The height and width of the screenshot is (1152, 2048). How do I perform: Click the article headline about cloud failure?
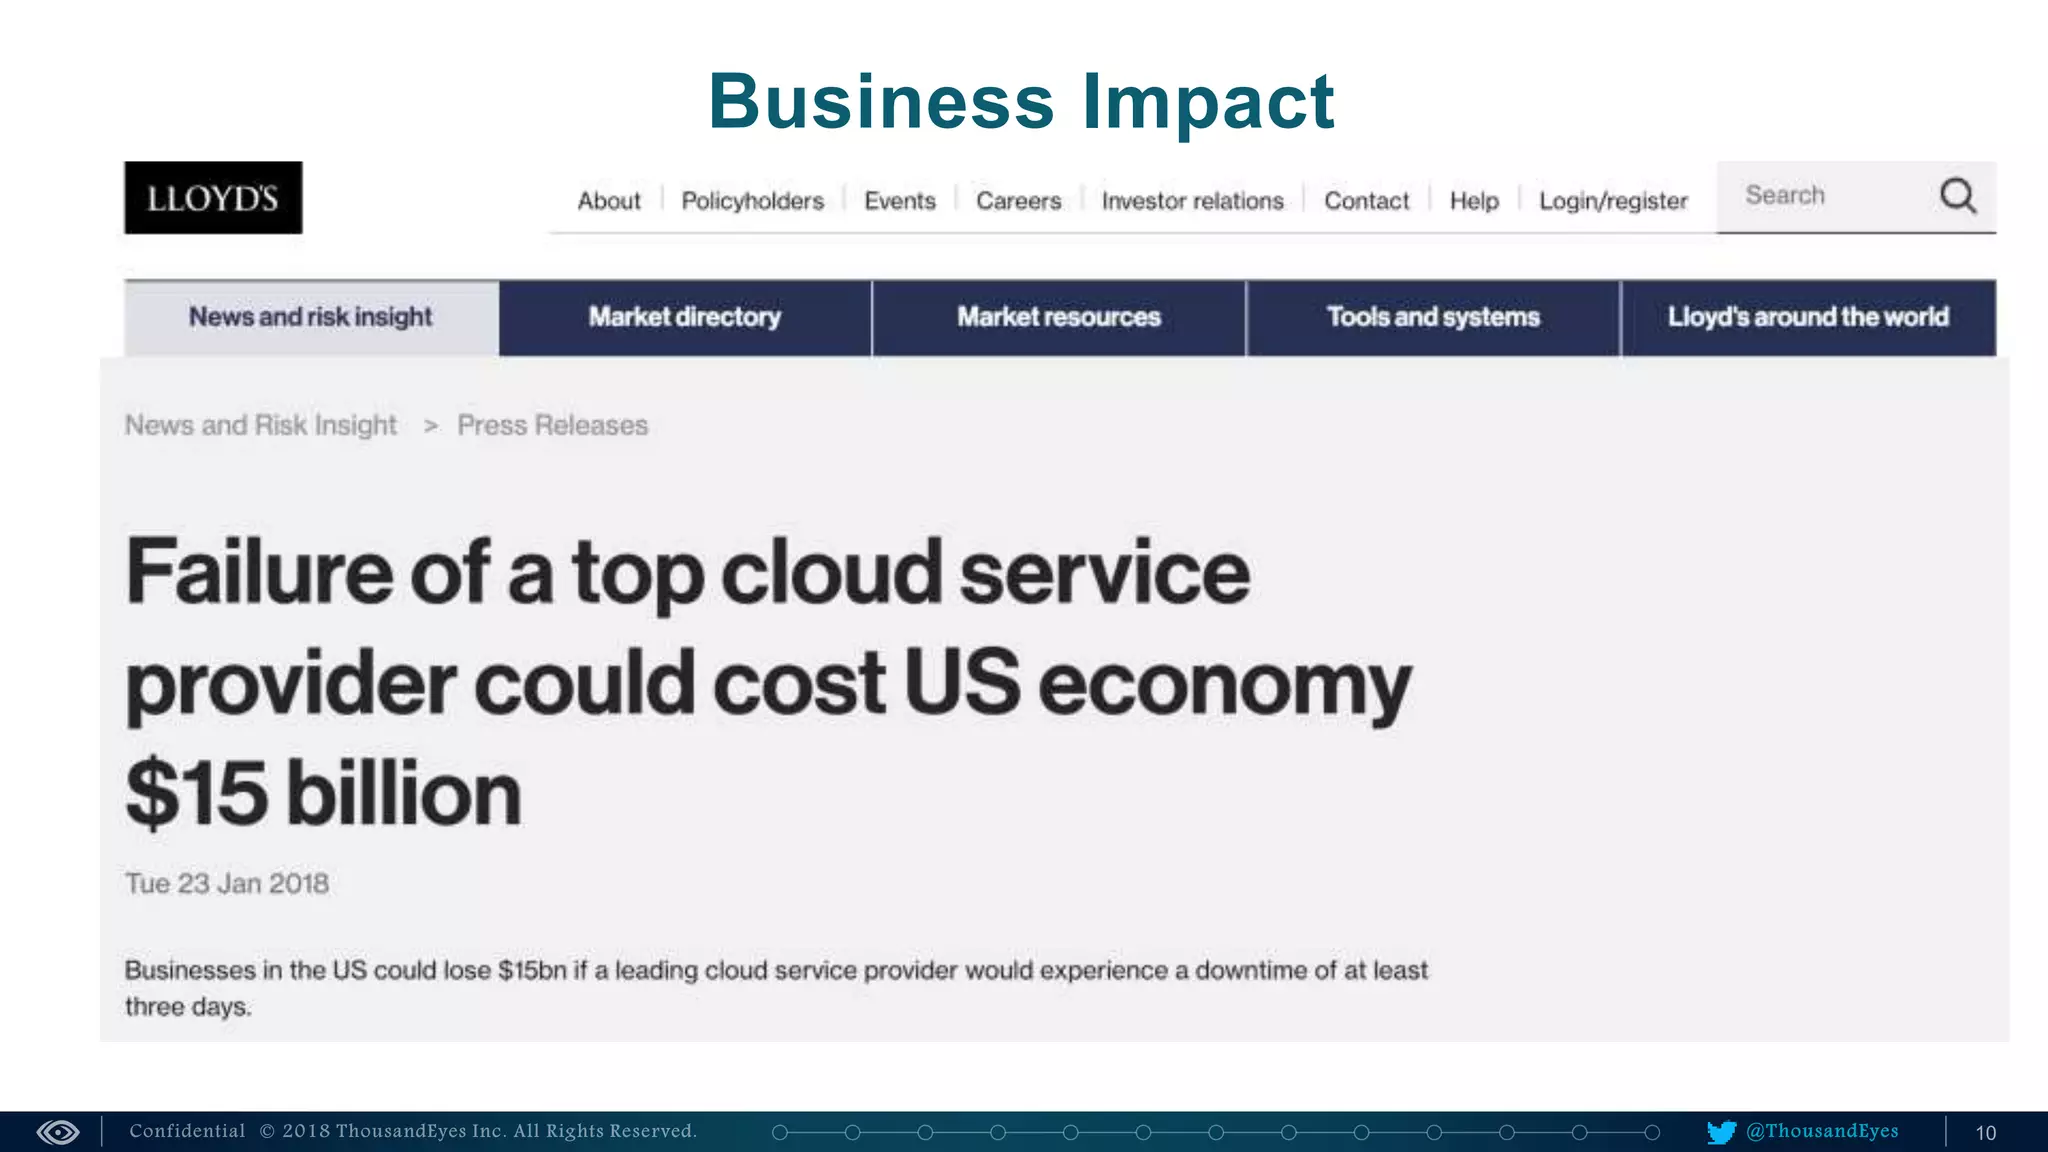coord(768,683)
